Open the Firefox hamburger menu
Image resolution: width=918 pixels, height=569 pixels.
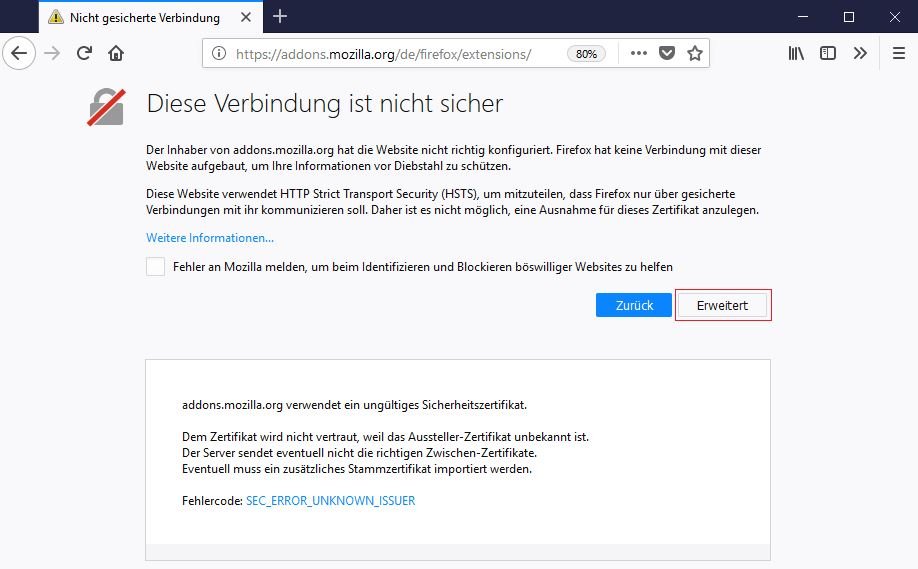[x=899, y=53]
